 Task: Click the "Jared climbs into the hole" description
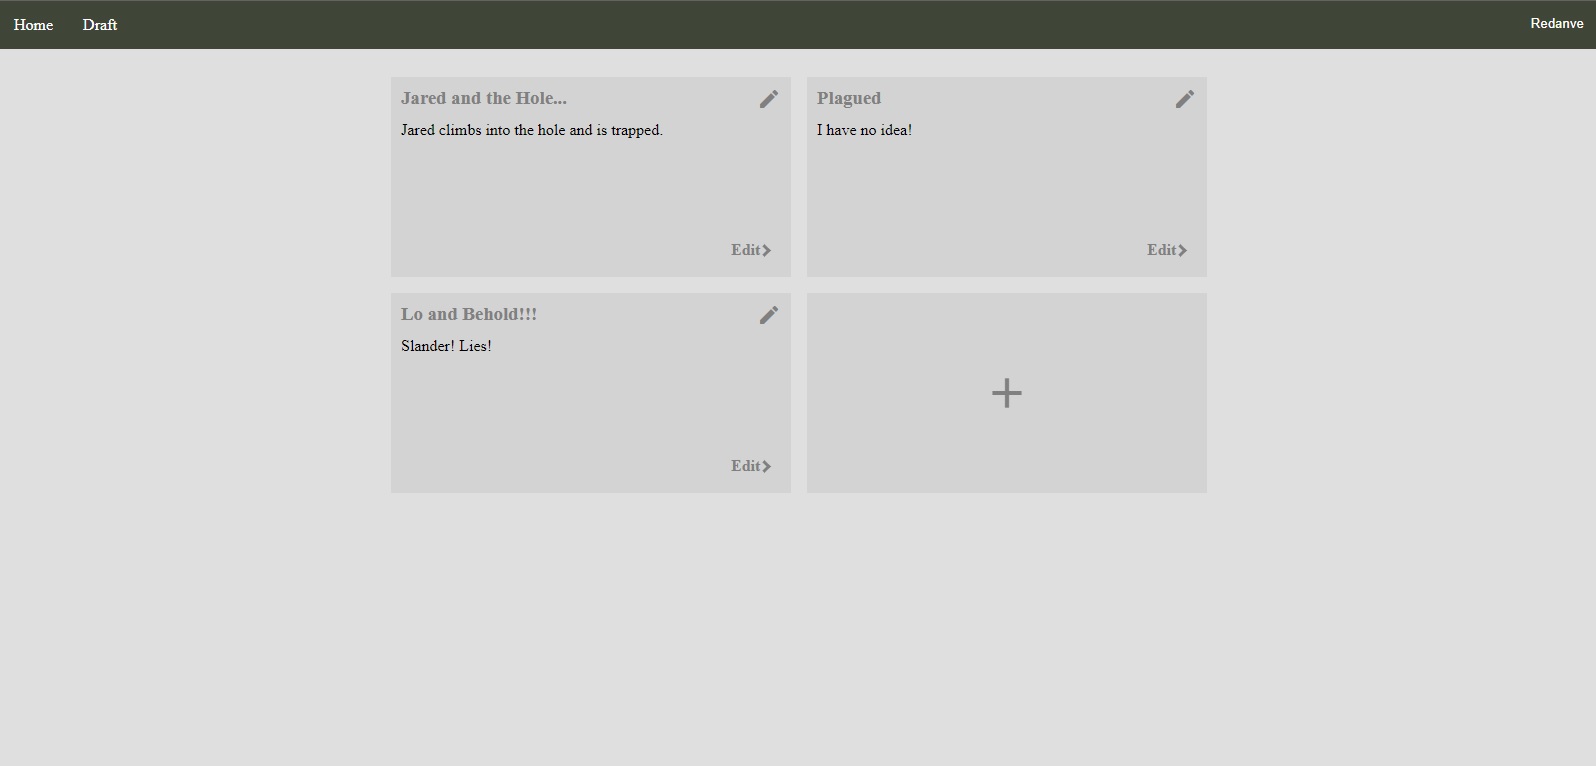(531, 130)
